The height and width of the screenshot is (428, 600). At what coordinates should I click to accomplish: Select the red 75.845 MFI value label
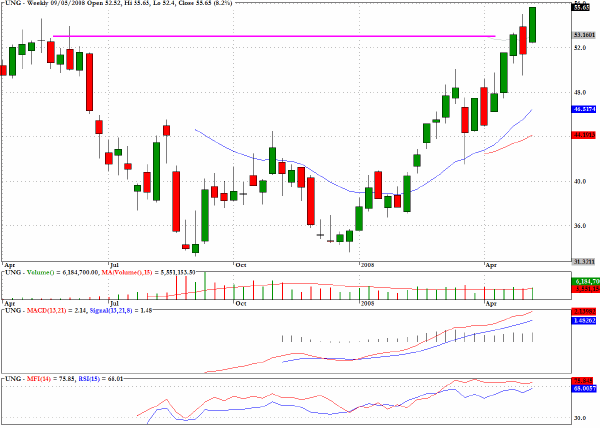click(584, 381)
